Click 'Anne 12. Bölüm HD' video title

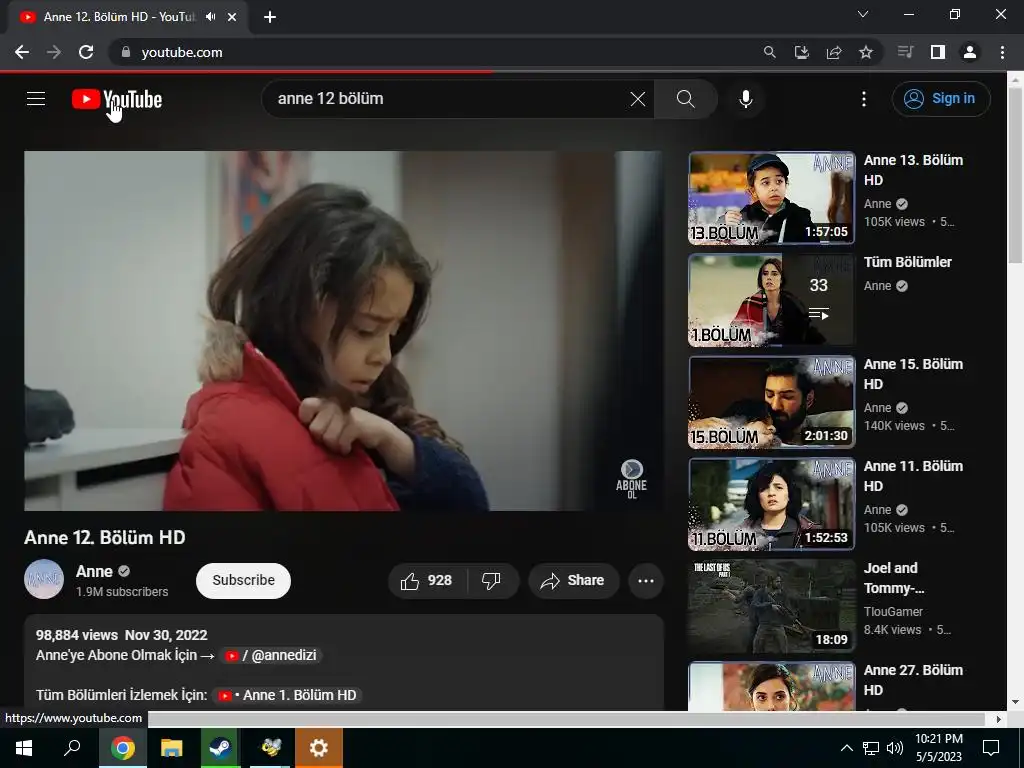tap(105, 537)
